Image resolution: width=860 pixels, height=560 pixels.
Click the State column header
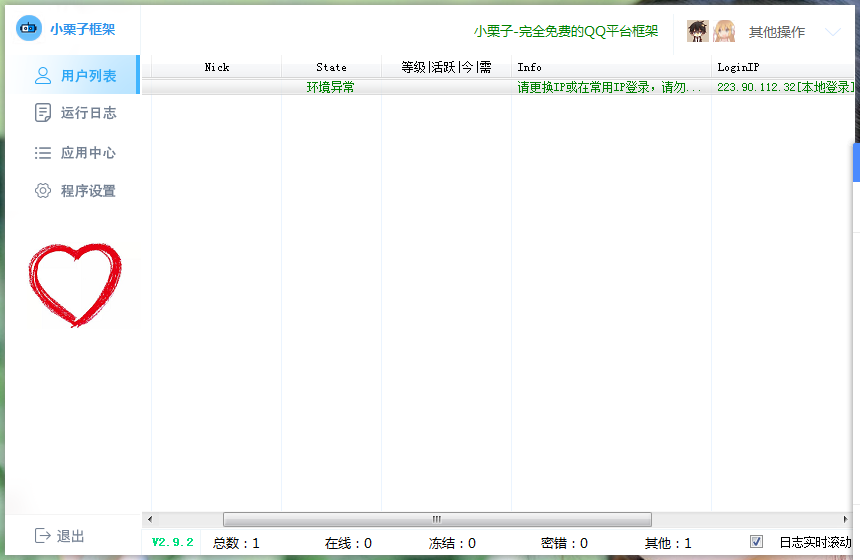click(331, 67)
